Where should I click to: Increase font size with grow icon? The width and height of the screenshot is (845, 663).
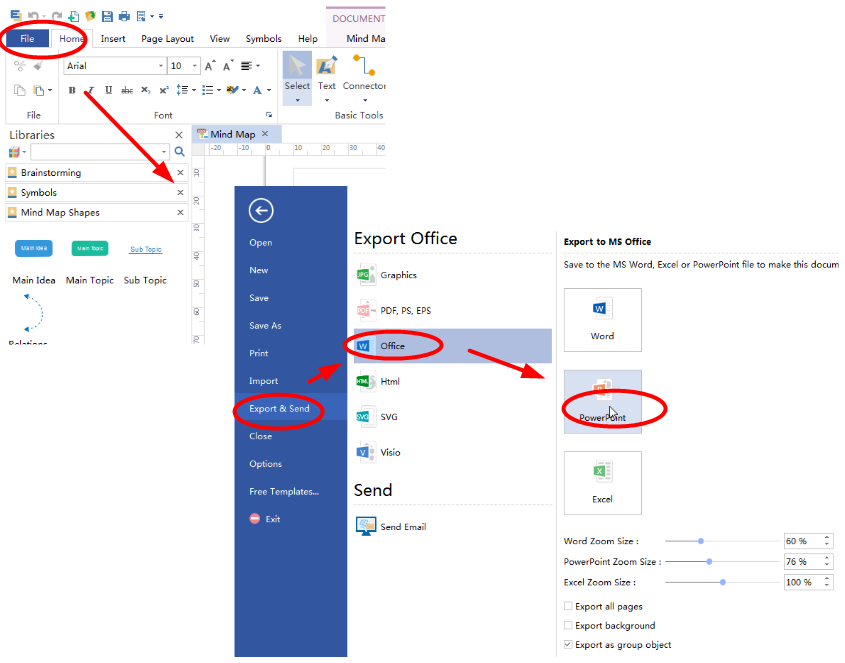210,66
